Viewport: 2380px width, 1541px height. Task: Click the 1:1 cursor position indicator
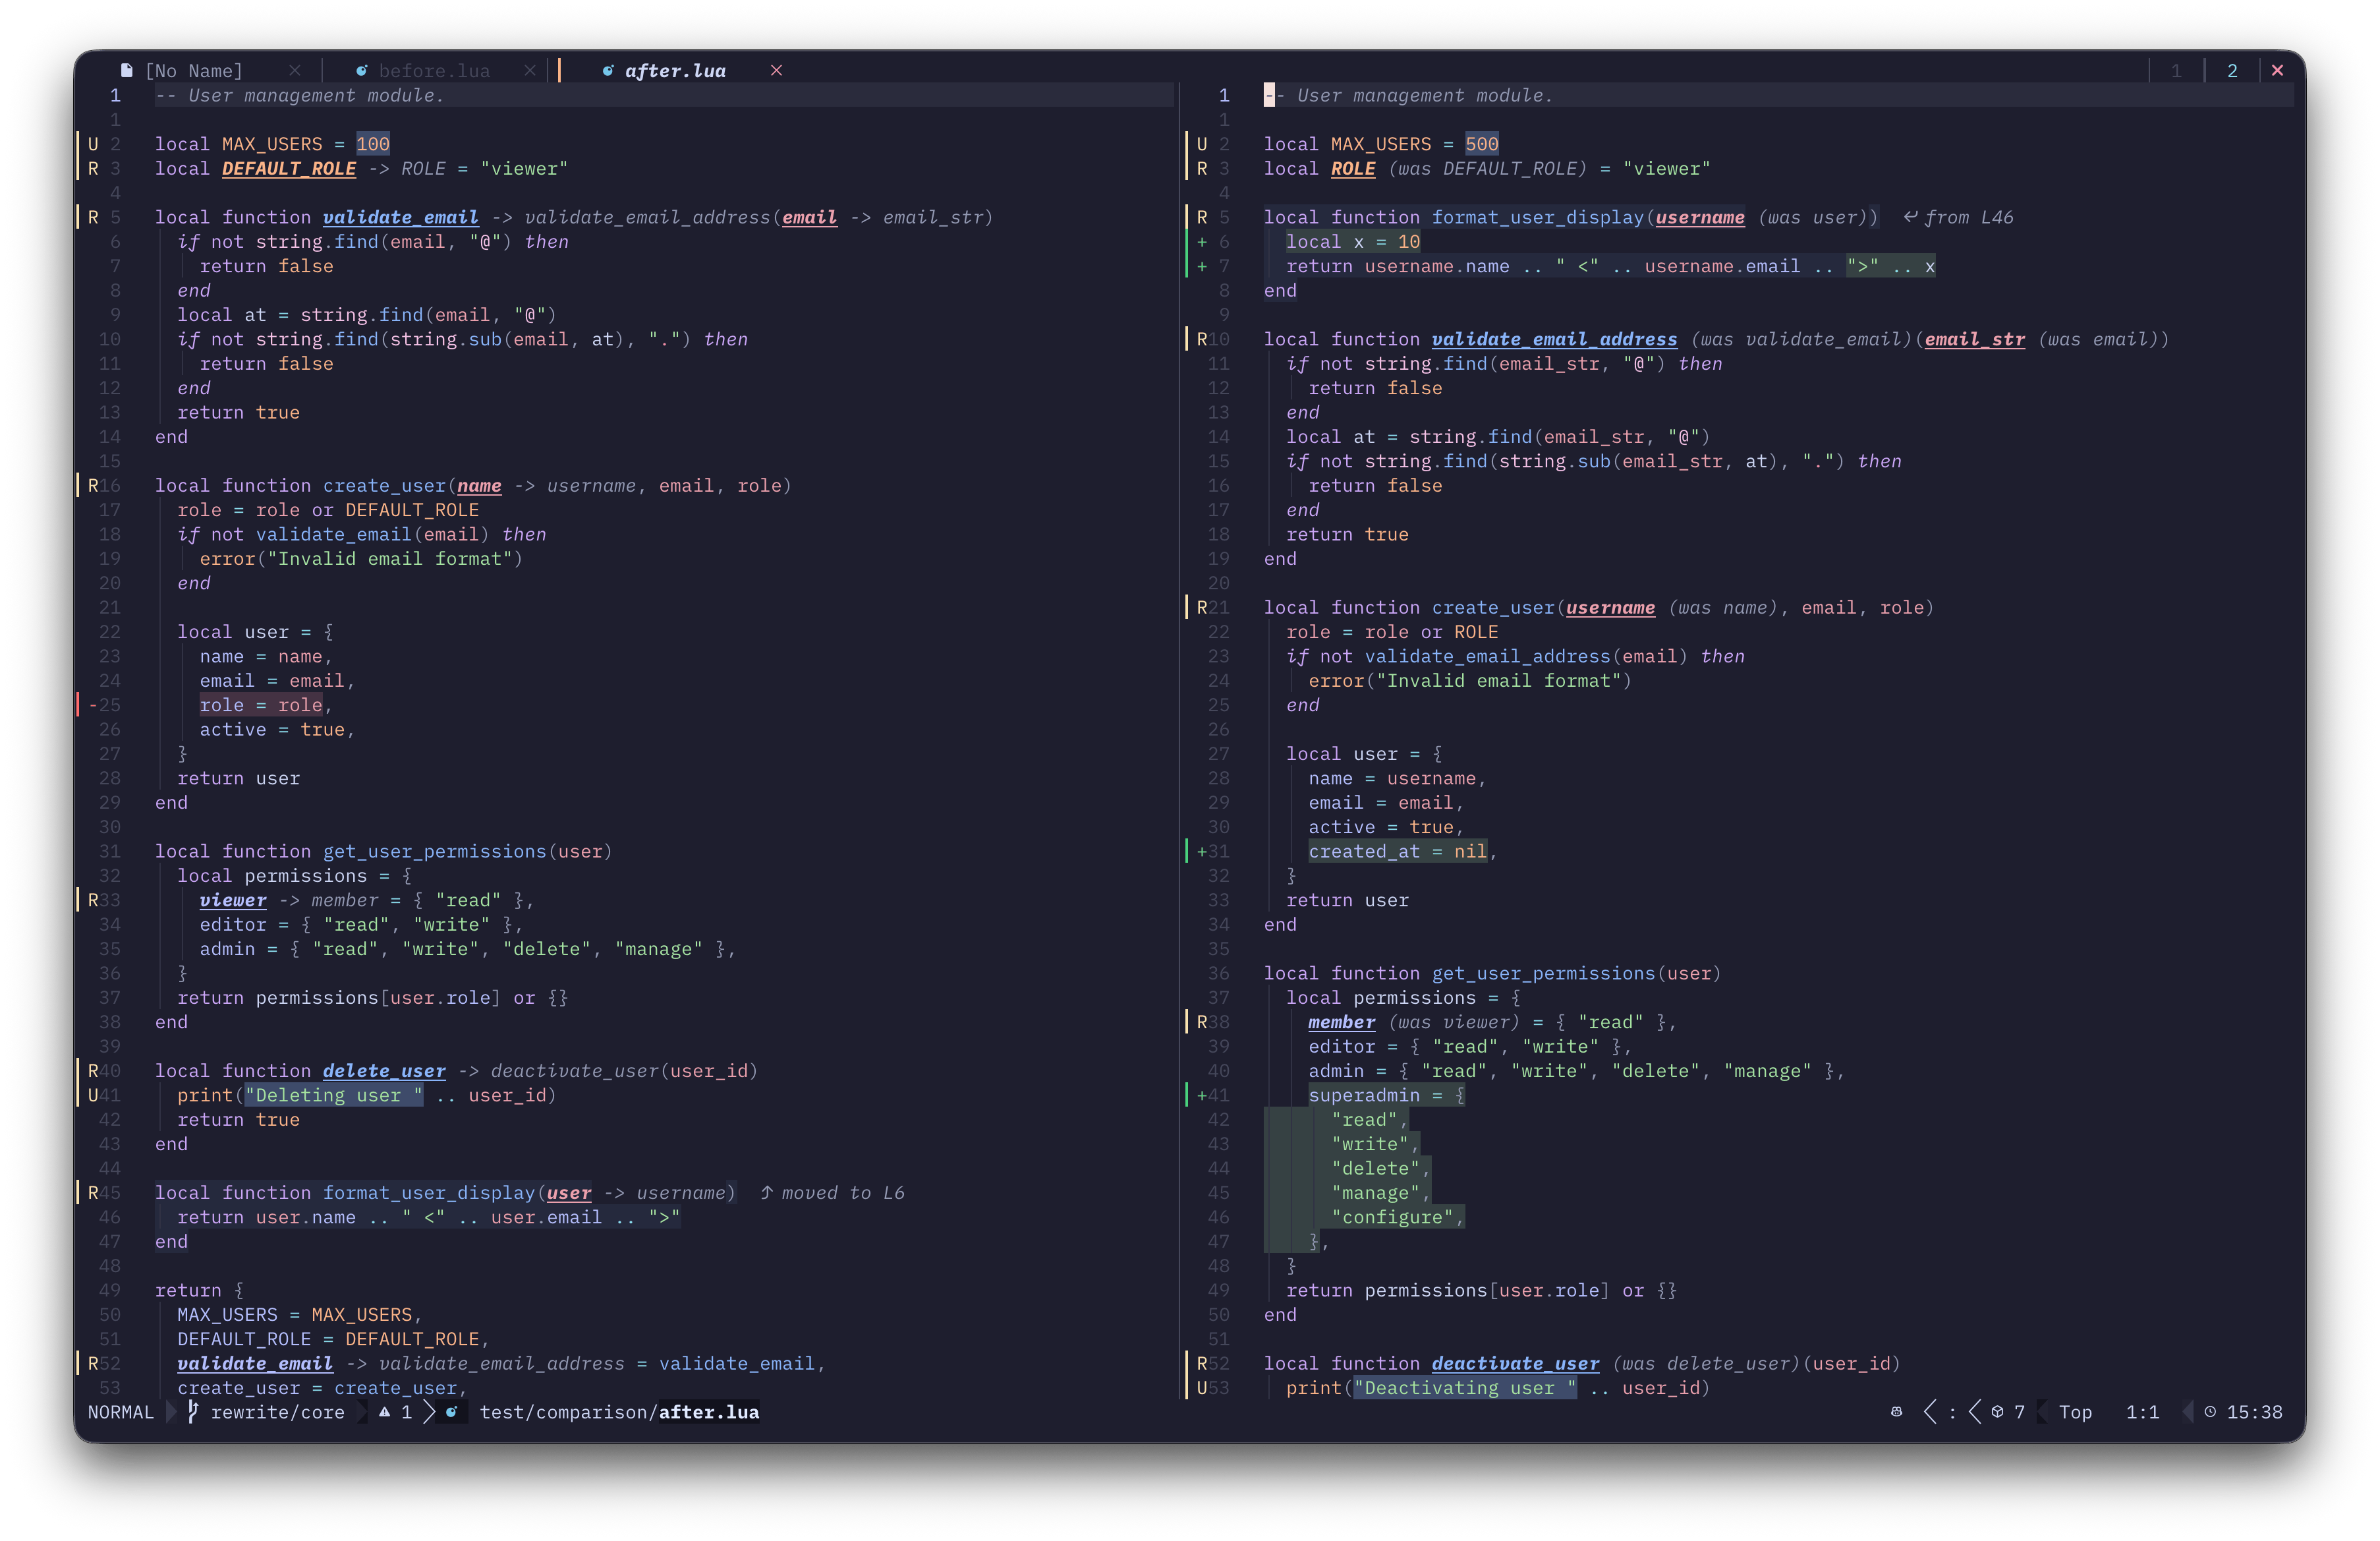[2142, 1412]
